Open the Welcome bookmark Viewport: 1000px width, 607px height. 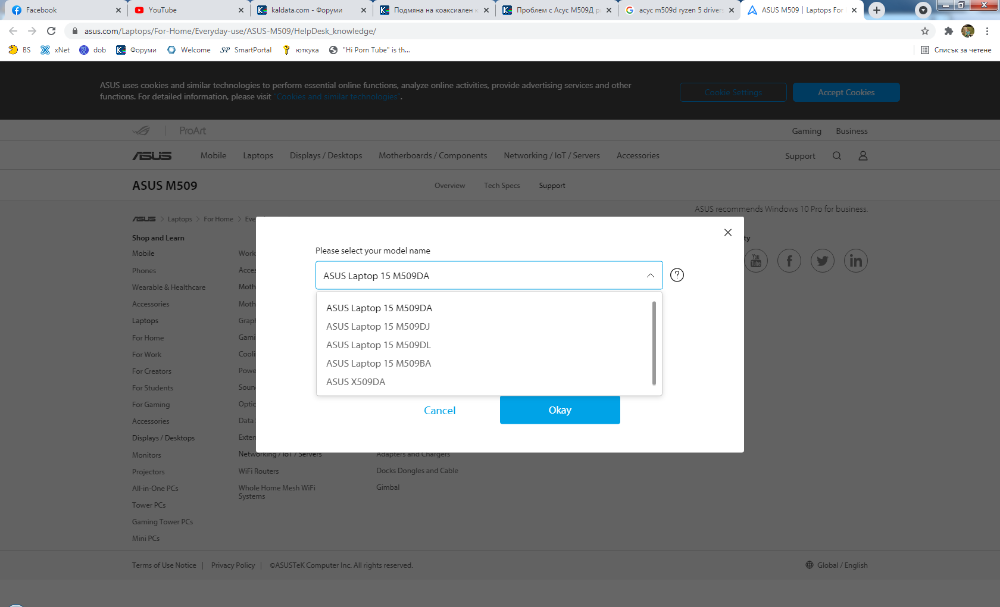point(189,50)
